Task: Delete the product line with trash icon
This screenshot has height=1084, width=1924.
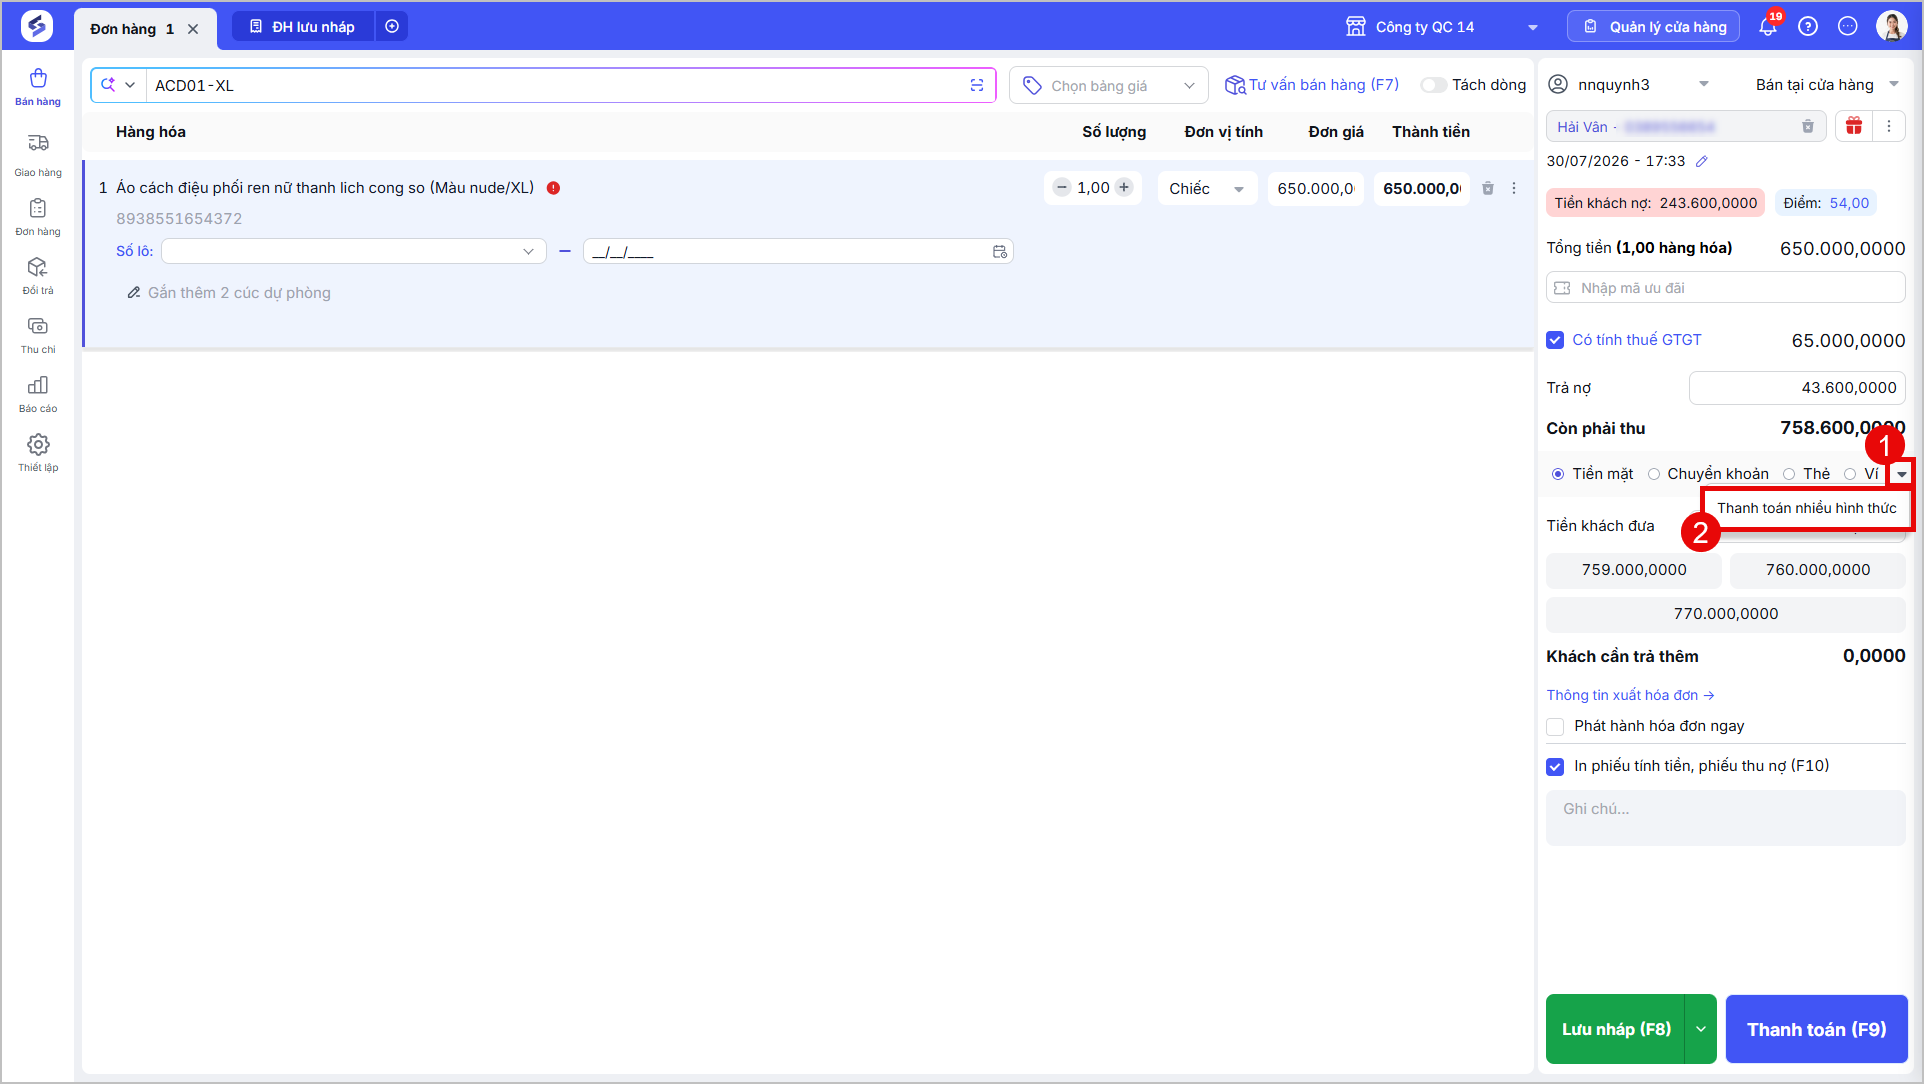Action: [1487, 188]
